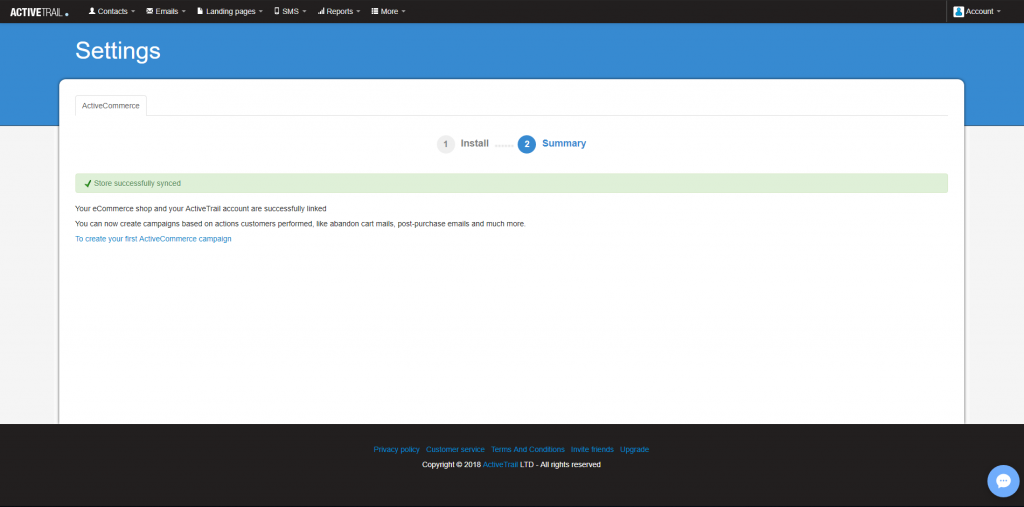Open the chat bubble widget
1024x507 pixels.
point(1003,482)
